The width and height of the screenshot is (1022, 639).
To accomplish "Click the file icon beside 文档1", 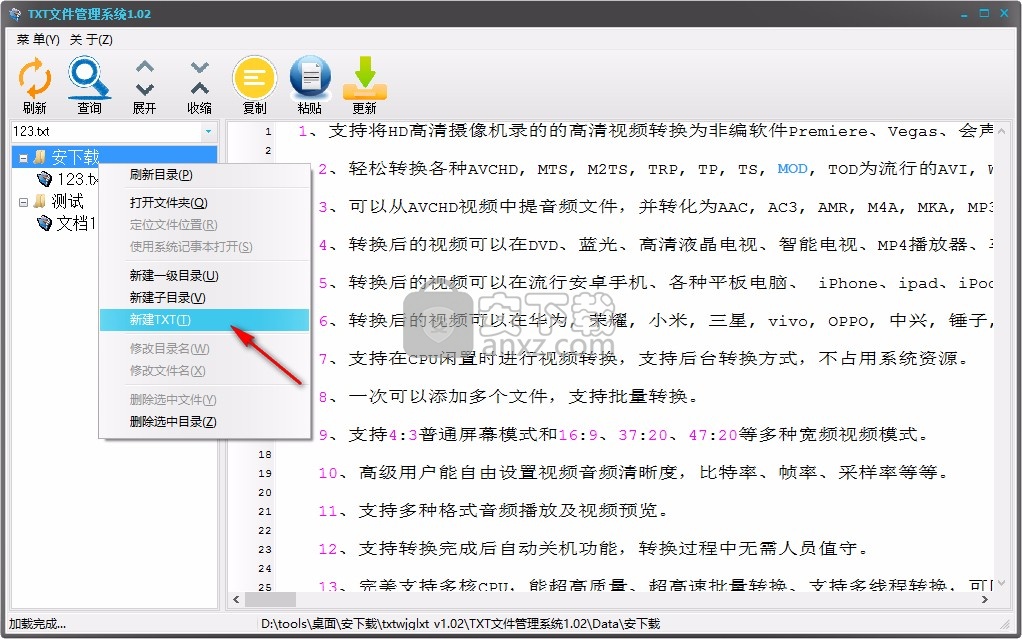I will (45, 223).
